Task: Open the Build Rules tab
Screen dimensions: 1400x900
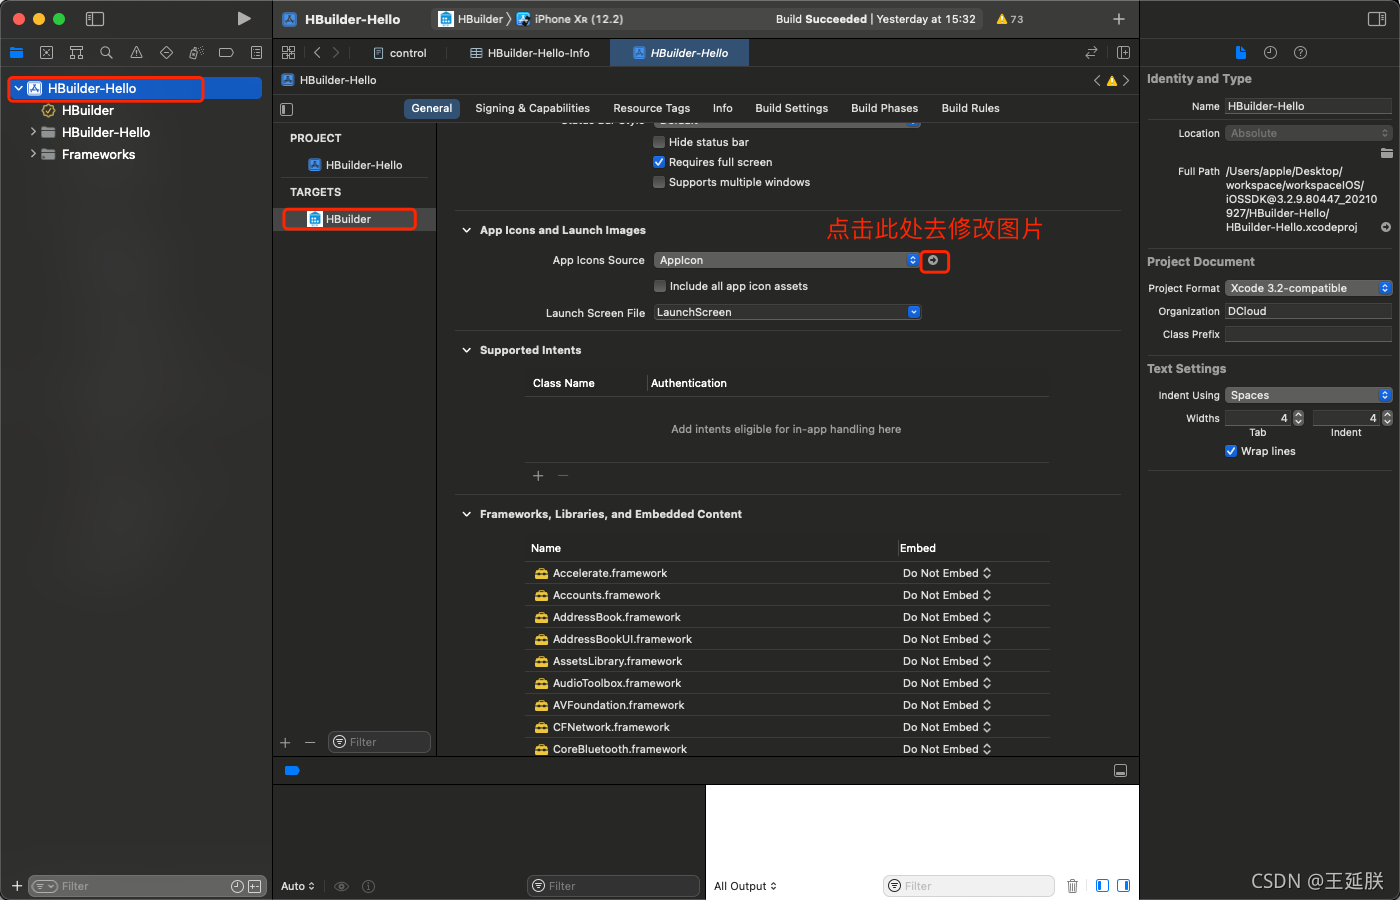Action: [970, 108]
